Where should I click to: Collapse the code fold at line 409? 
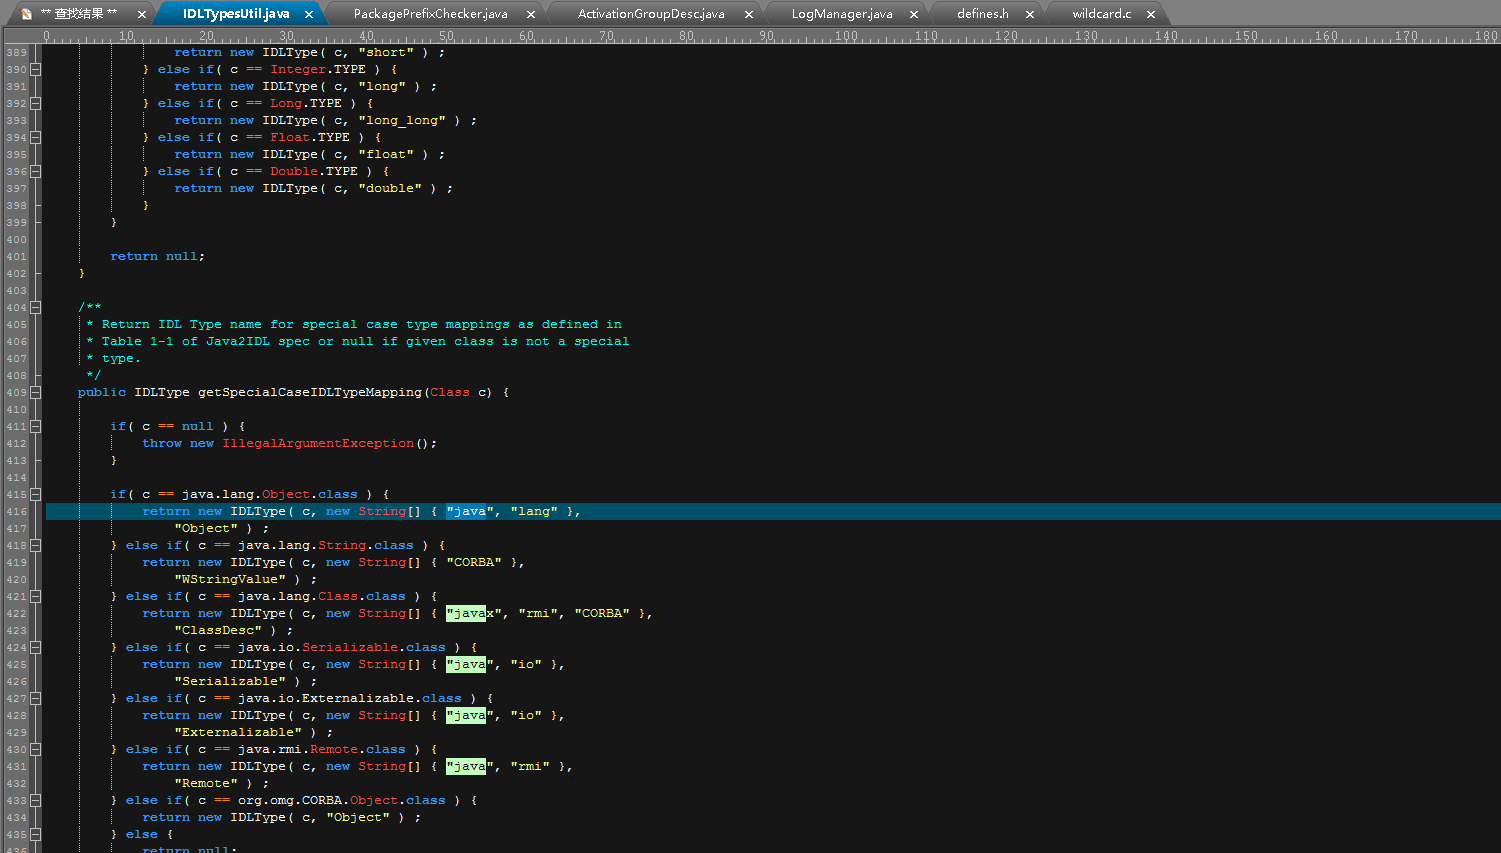[35, 392]
